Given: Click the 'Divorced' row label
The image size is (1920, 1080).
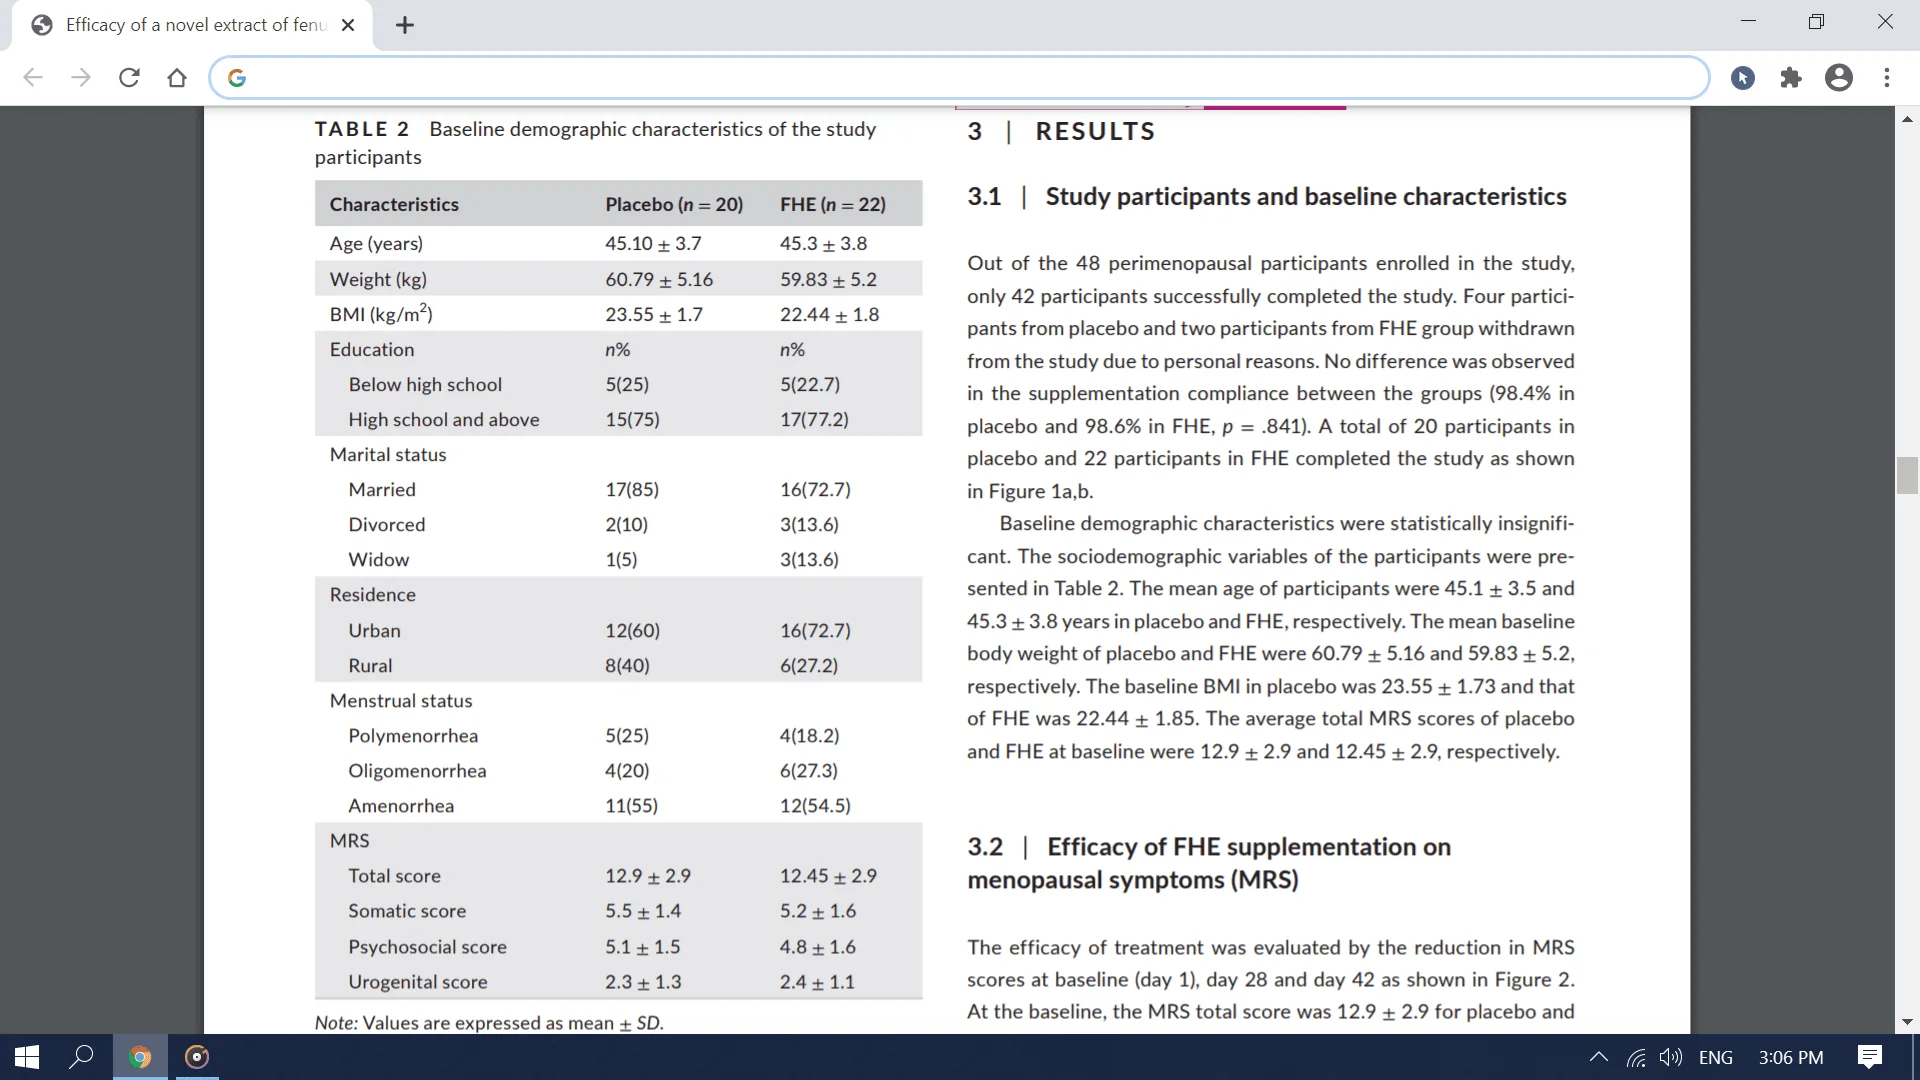Looking at the screenshot, I should pyautogui.click(x=387, y=524).
